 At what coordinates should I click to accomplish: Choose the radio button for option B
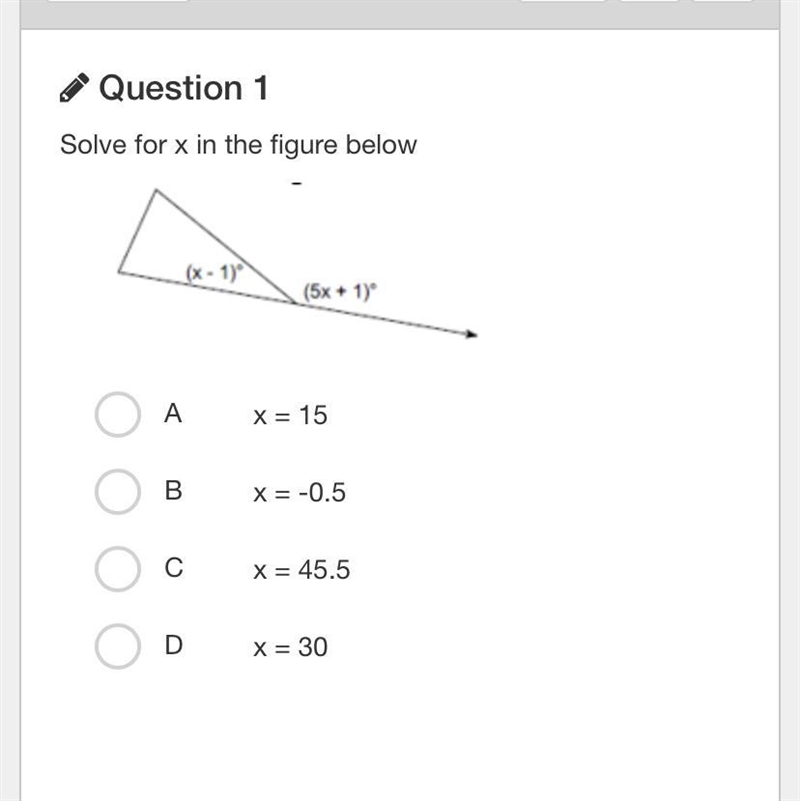(x=117, y=491)
